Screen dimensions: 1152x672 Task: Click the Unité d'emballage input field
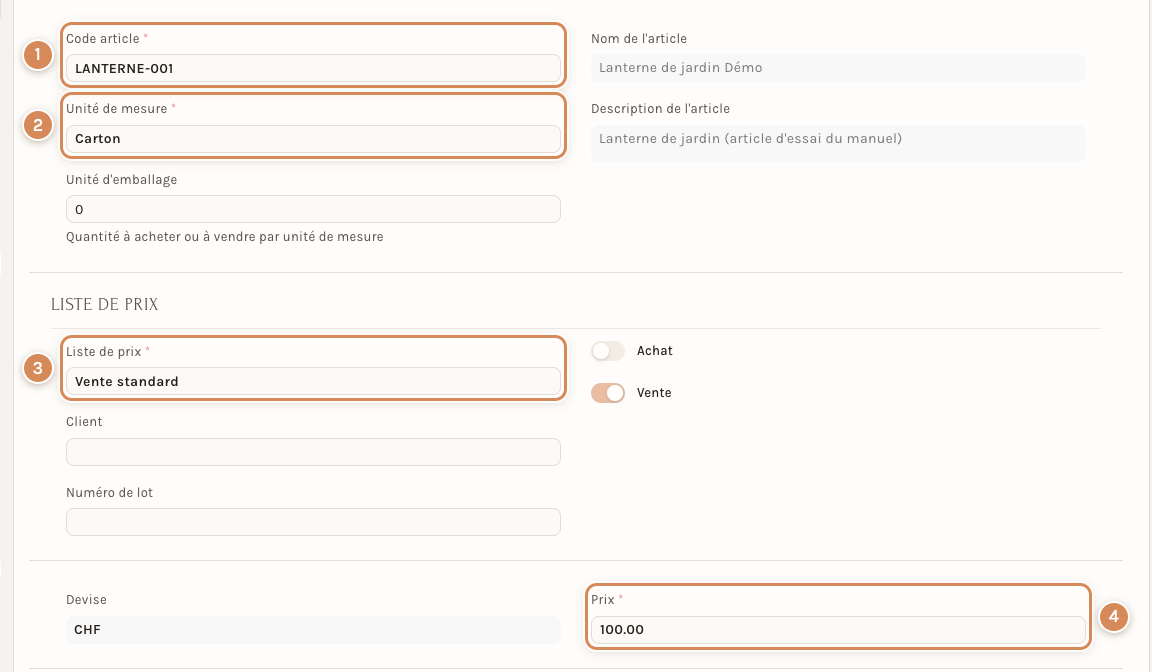point(313,209)
